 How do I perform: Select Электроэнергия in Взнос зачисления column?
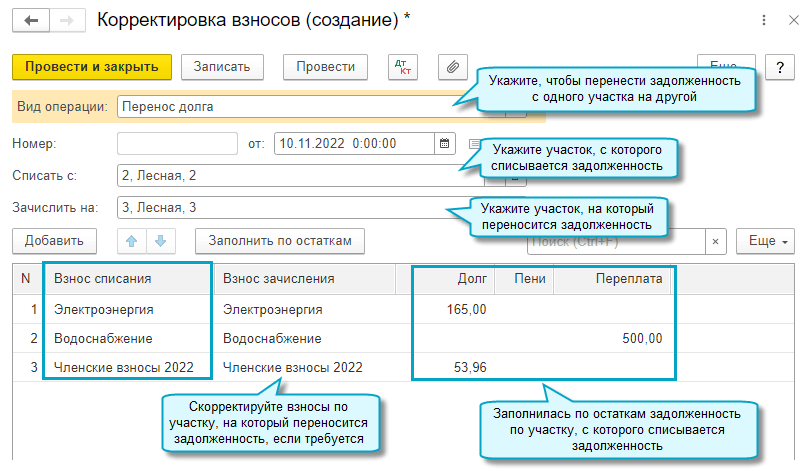[272, 310]
